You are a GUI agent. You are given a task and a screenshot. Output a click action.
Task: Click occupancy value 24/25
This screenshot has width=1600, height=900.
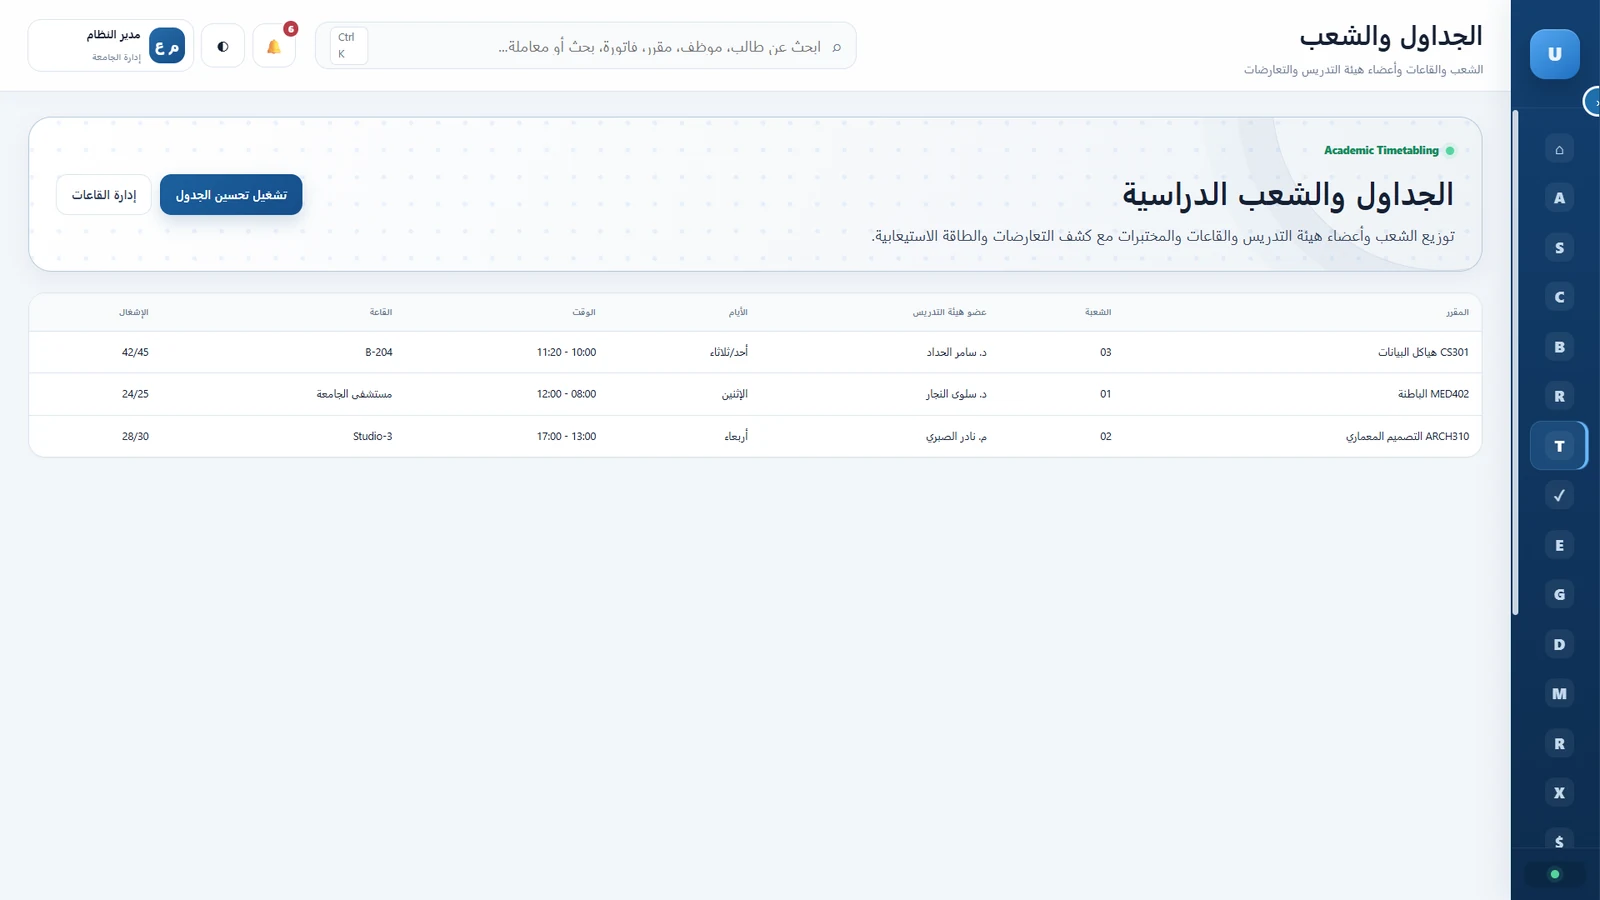pyautogui.click(x=135, y=394)
